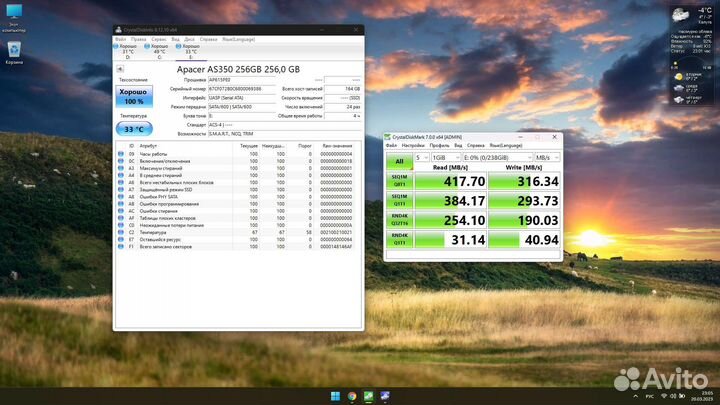Switch to CrystalDiskInfo on the taskbar
720x405 pixels.
[385, 396]
